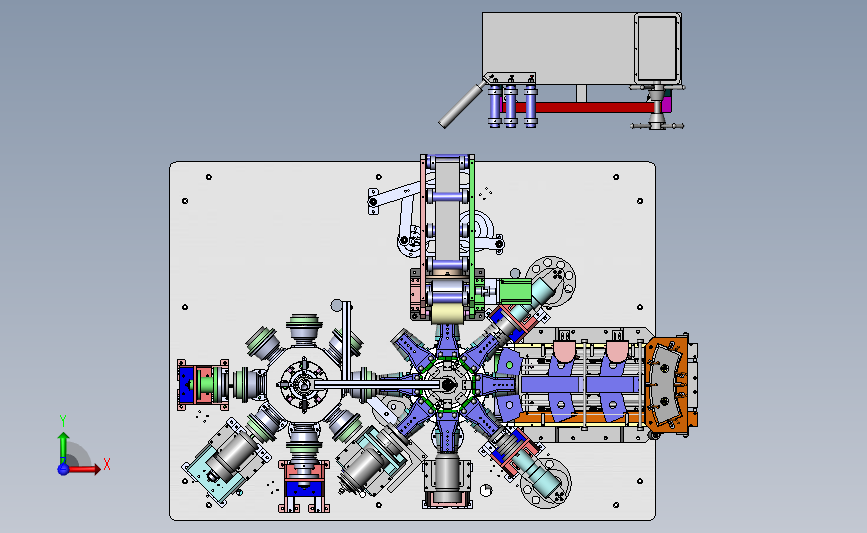Click the black center of the blue star hub
This screenshot has height=533, width=867.
pyautogui.click(x=448, y=384)
